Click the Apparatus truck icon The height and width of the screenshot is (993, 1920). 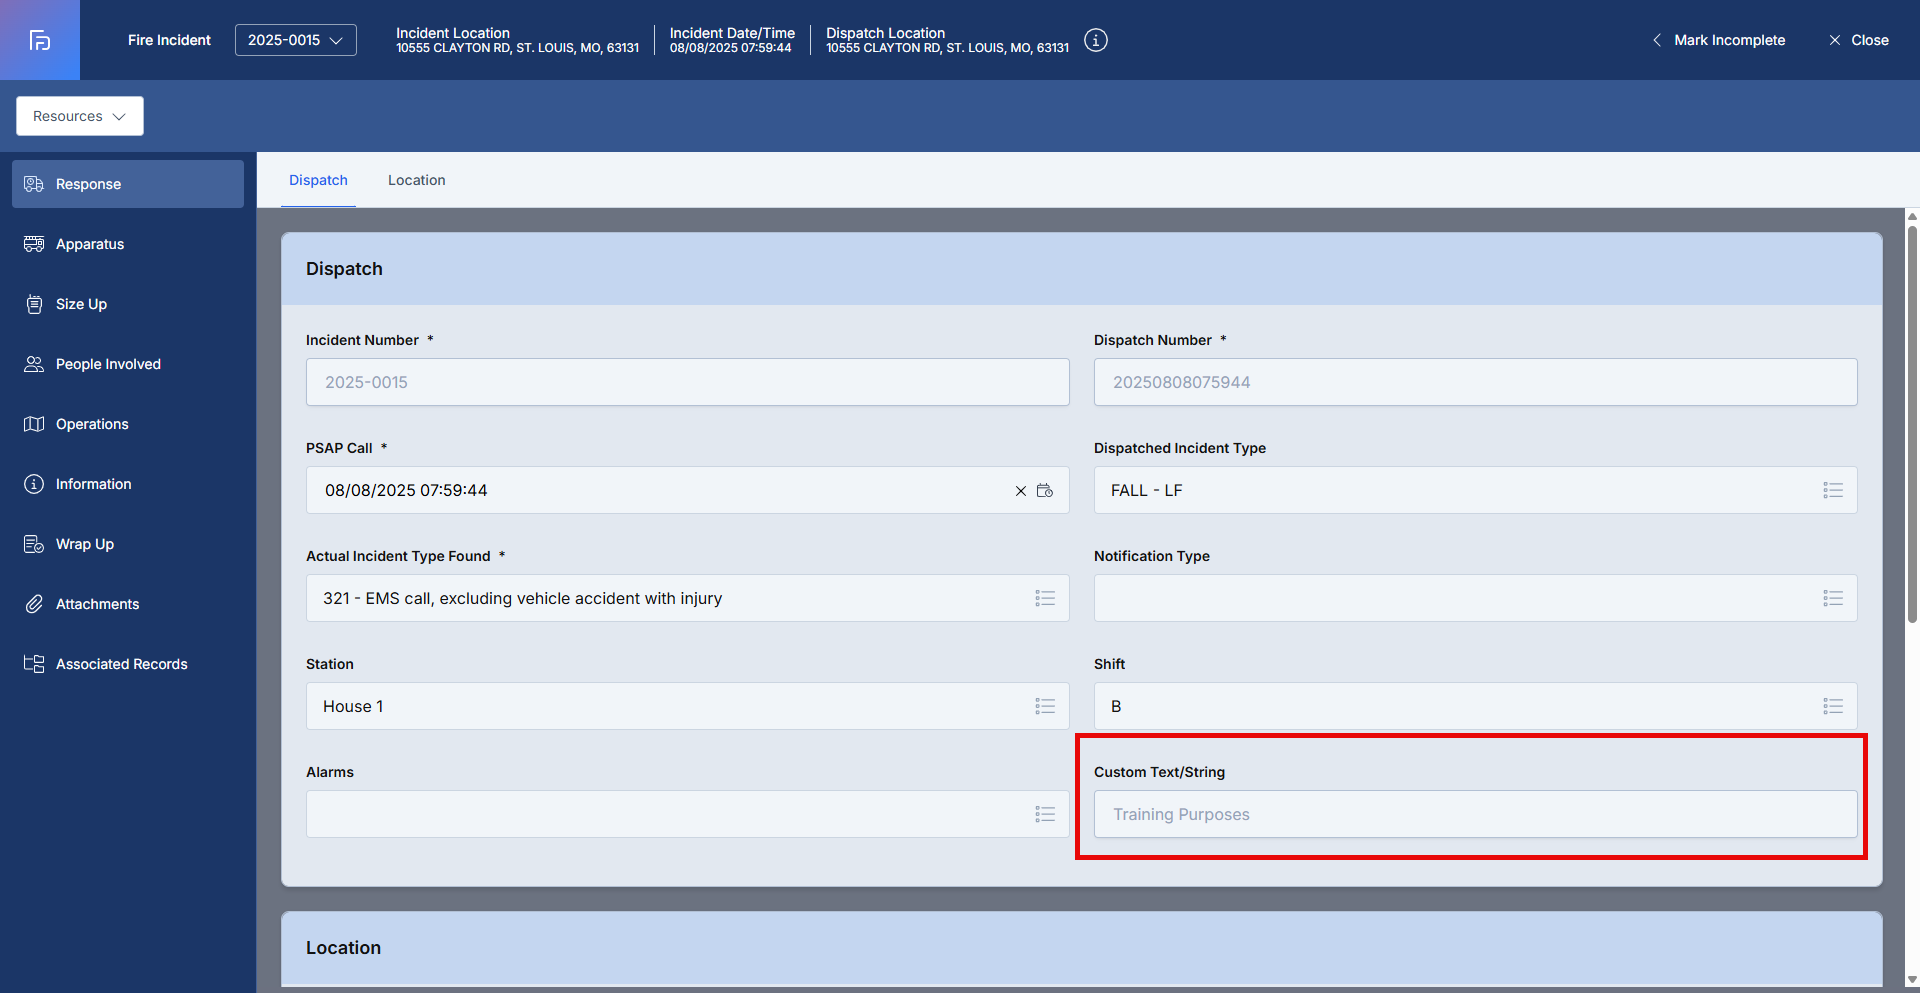click(34, 244)
